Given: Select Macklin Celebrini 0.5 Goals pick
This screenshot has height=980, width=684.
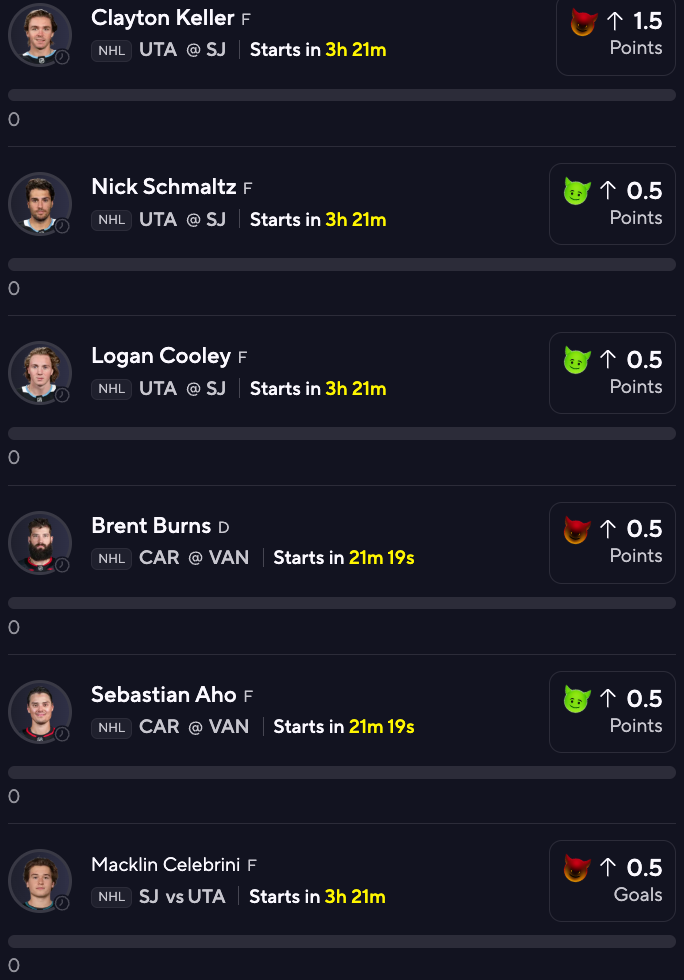Looking at the screenshot, I should click(611, 881).
